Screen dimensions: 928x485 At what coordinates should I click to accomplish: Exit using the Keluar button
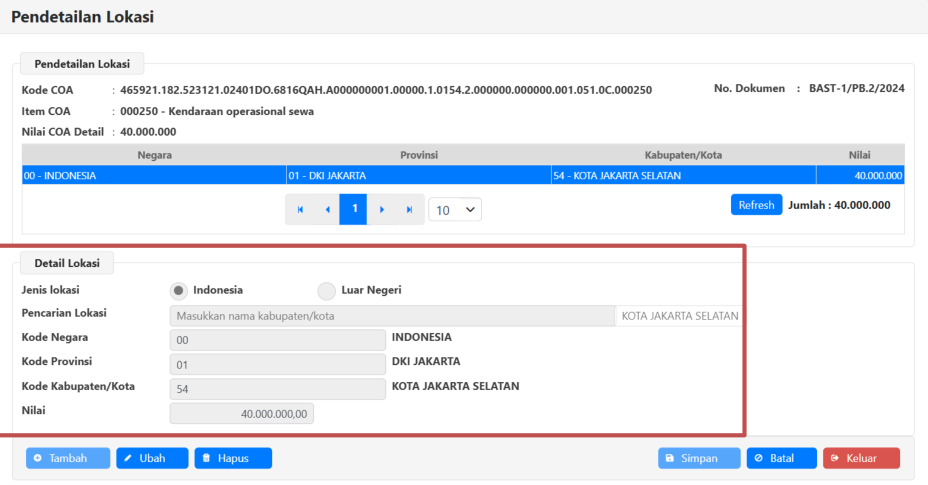861,458
